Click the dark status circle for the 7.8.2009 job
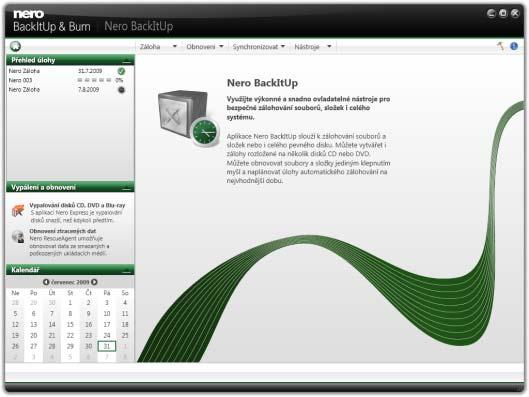This screenshot has width=529, height=397. [121, 90]
